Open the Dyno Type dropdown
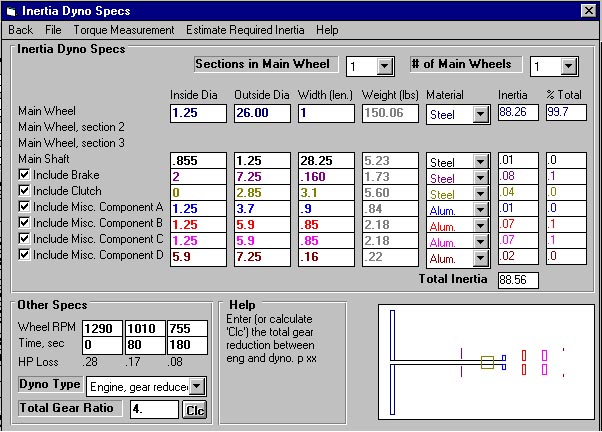Image resolution: width=602 pixels, height=432 pixels. pos(197,386)
